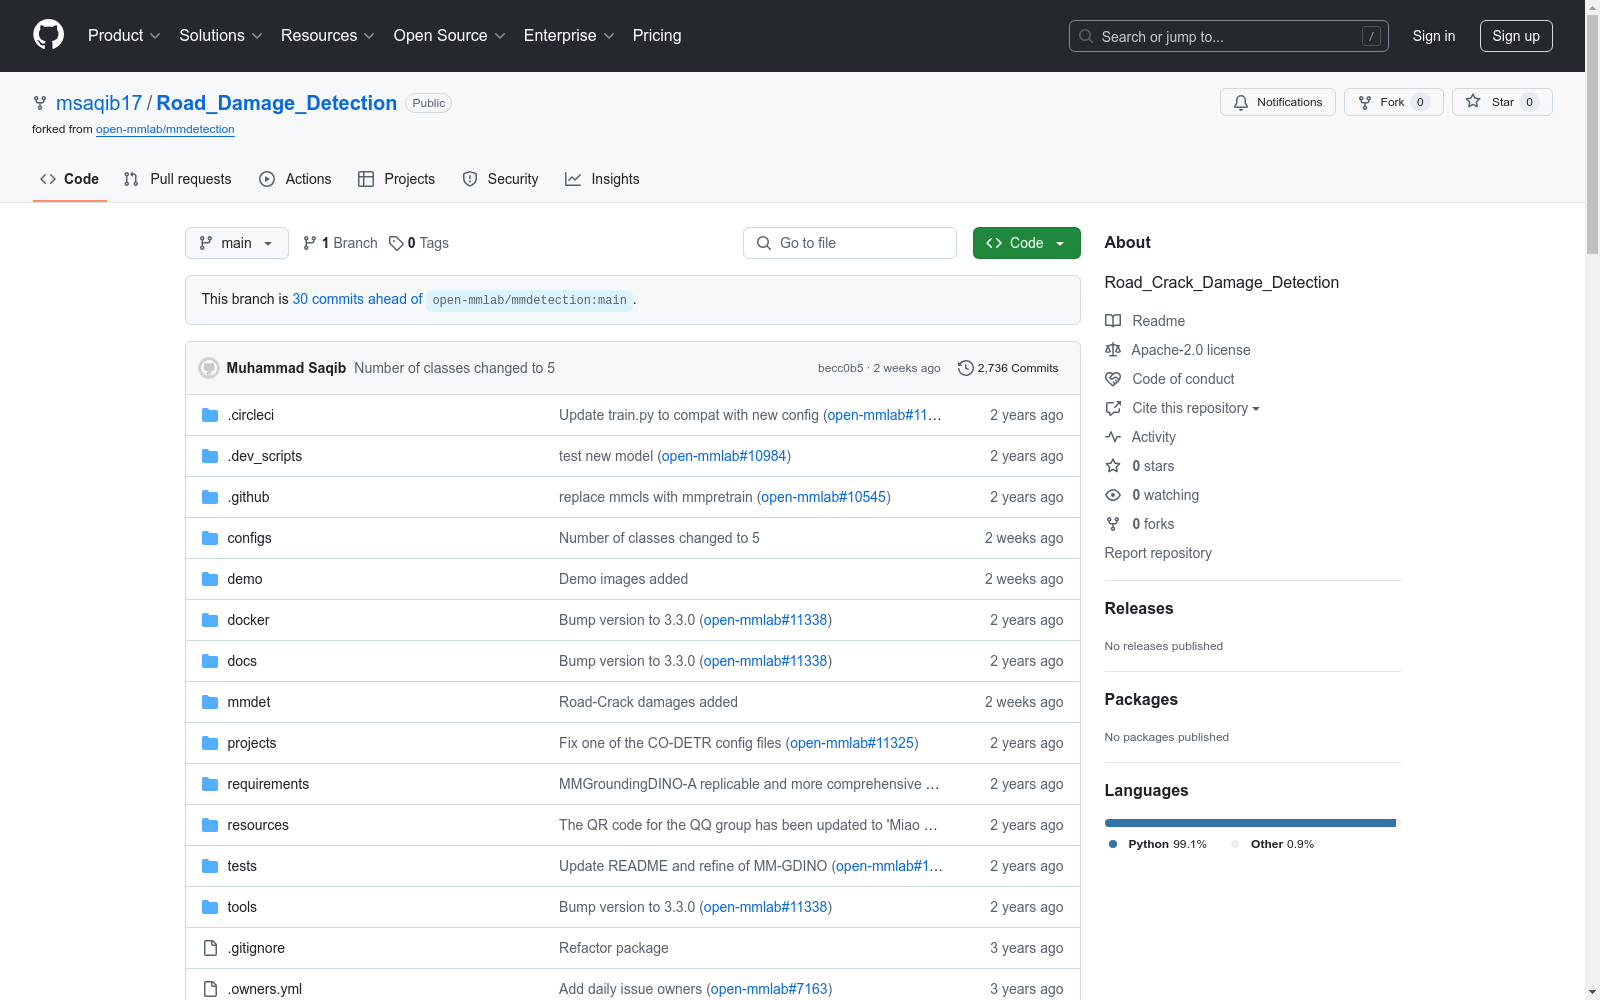Click the eye icon beside watching

click(1113, 495)
